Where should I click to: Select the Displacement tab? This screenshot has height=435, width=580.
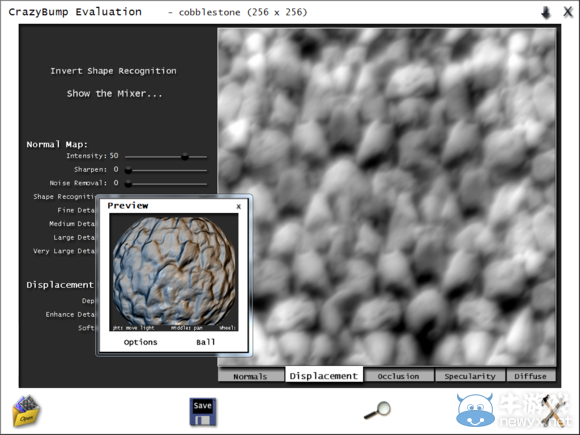tap(324, 375)
